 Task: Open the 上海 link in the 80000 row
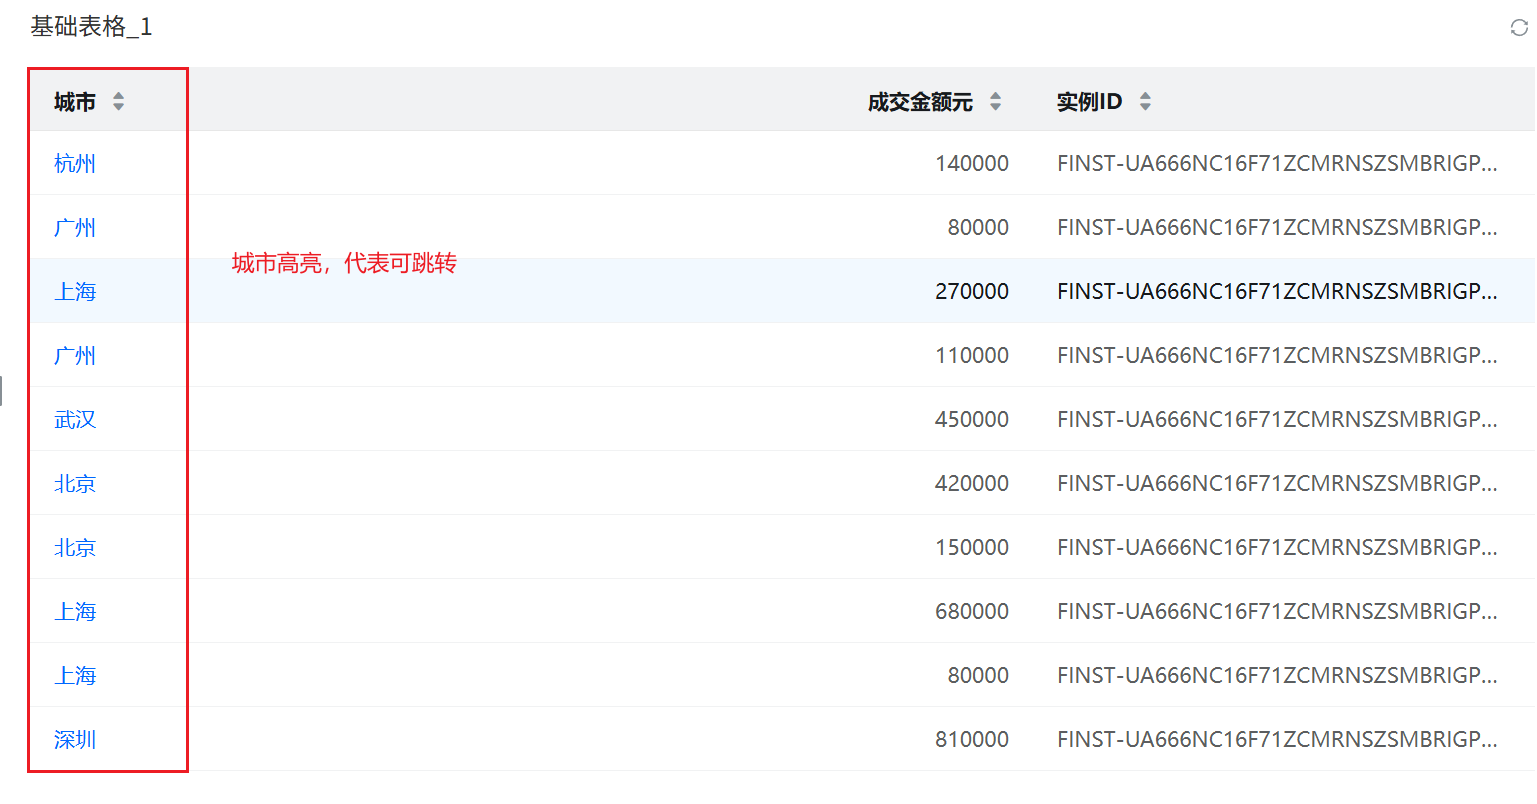[x=75, y=676]
